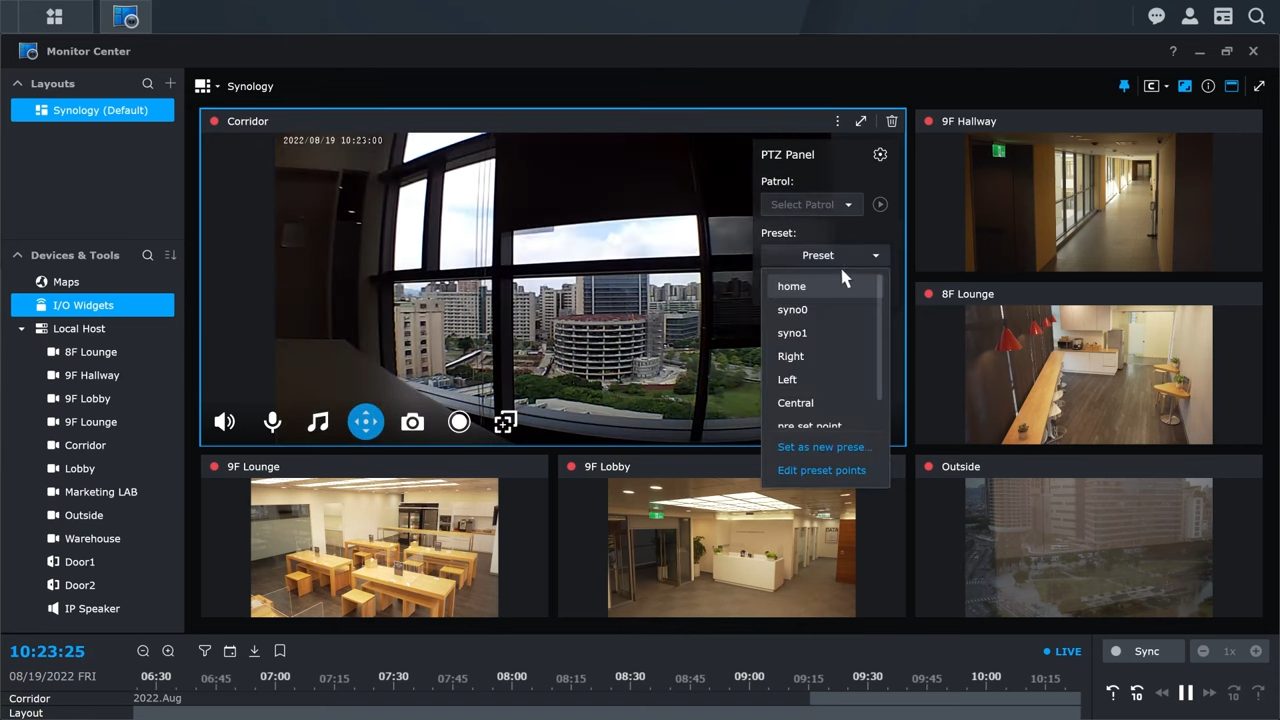Zoom in the timeline

[x=168, y=651]
